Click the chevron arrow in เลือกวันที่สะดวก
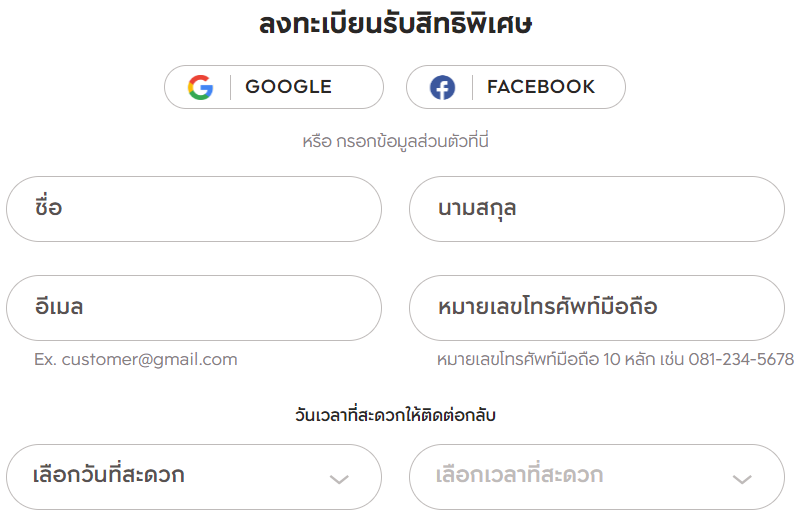Viewport: 800px width, 520px height. click(339, 479)
